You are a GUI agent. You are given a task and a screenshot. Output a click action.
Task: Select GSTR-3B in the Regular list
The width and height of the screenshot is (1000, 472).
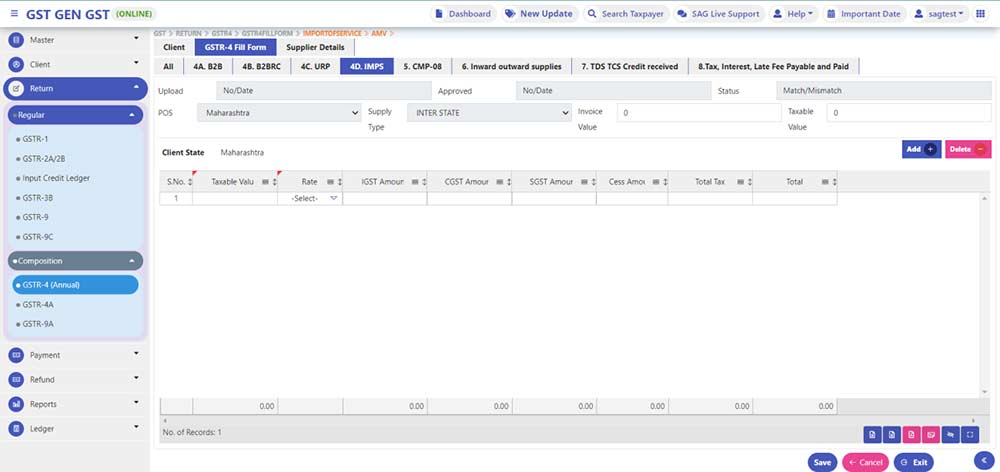click(37, 197)
